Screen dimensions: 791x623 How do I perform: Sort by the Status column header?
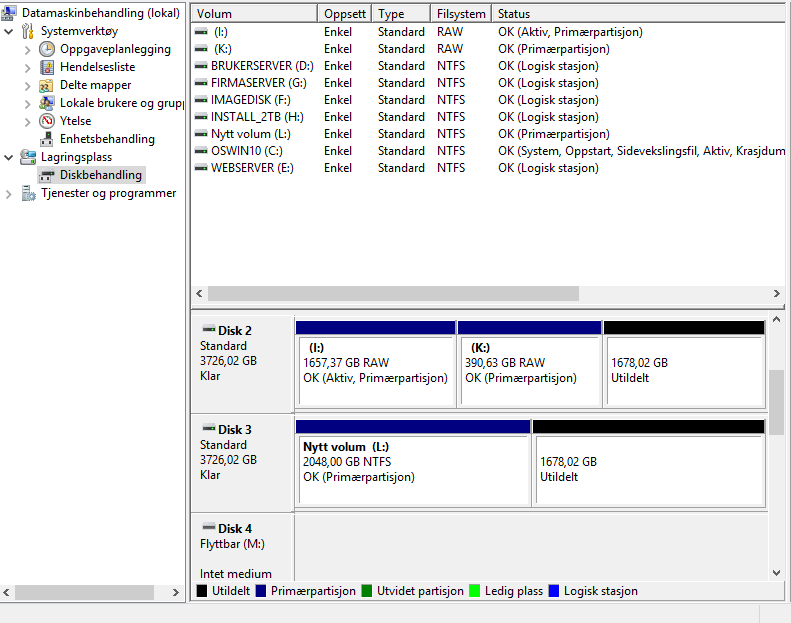(x=638, y=14)
